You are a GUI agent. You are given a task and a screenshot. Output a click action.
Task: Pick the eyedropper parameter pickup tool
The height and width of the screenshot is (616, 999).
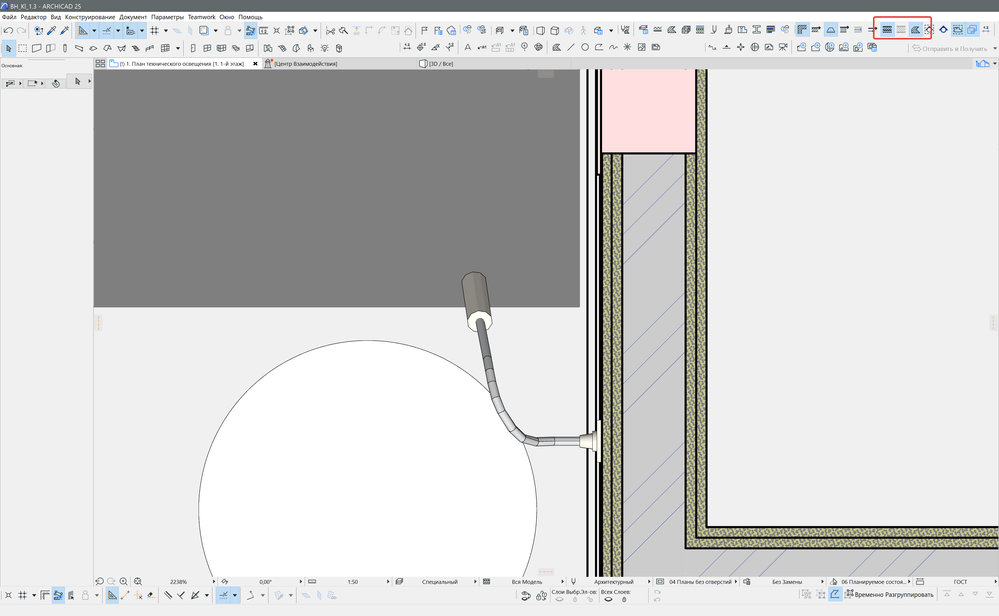click(x=51, y=31)
